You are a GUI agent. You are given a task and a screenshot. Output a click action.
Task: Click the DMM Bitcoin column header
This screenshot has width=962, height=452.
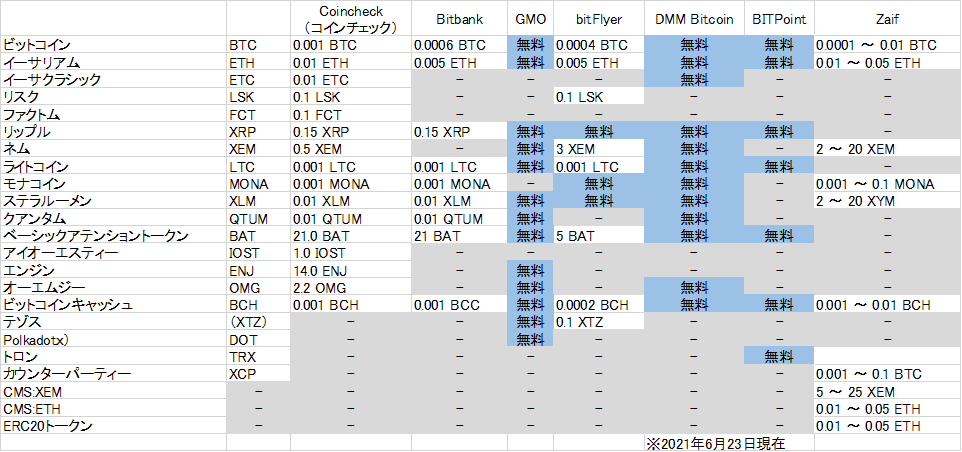tap(694, 19)
